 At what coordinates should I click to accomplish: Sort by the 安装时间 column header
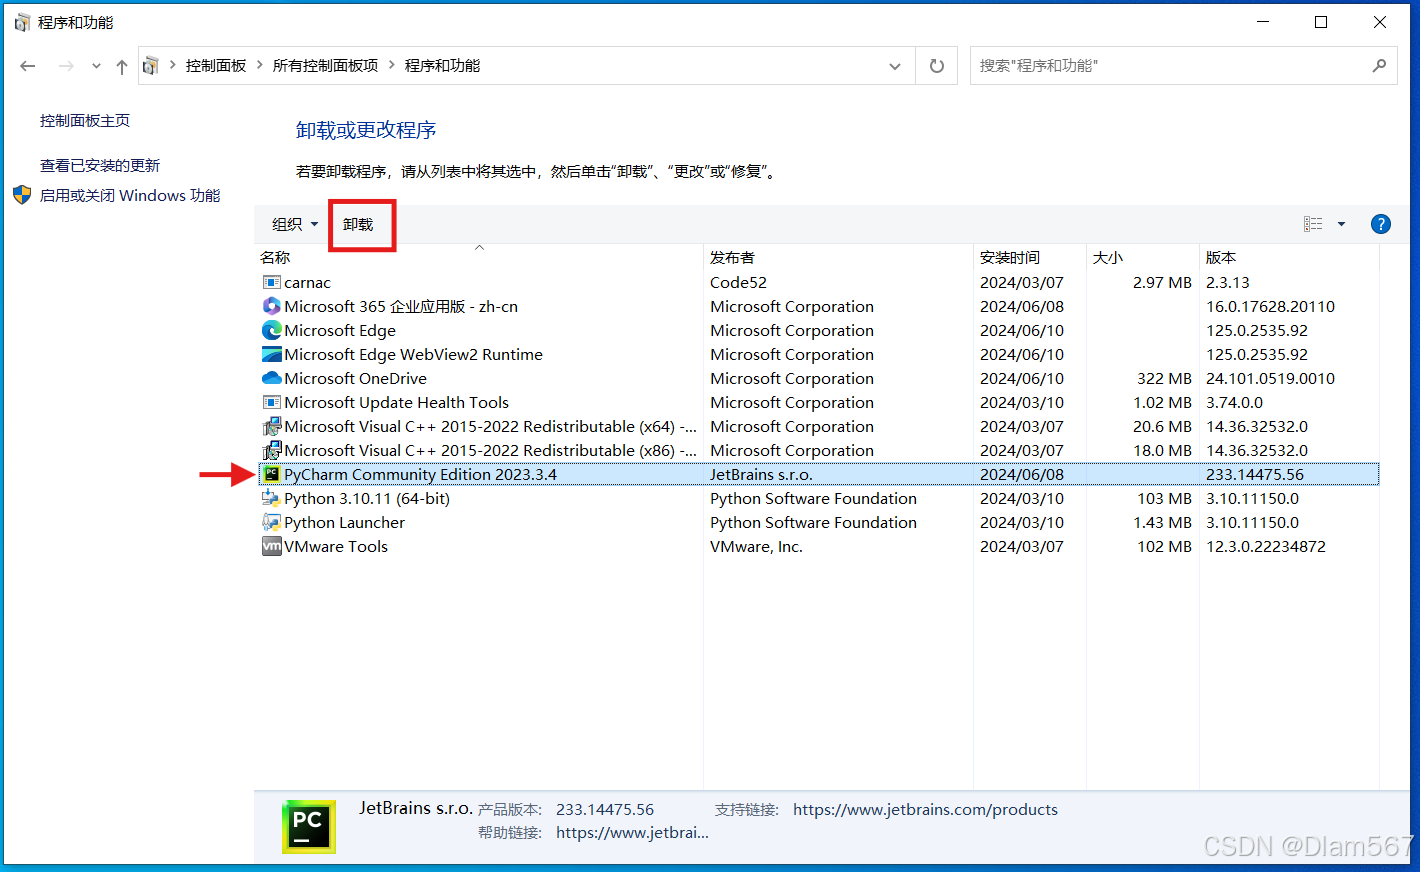pos(1030,258)
